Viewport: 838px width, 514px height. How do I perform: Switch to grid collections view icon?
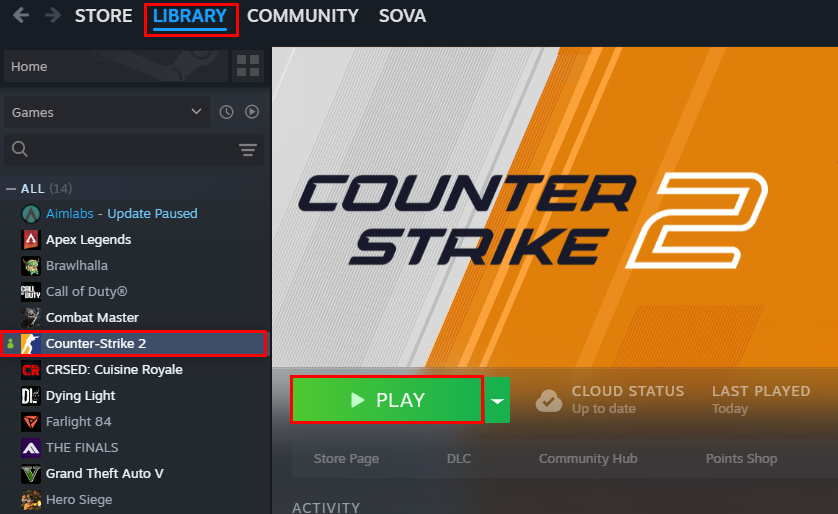(248, 66)
